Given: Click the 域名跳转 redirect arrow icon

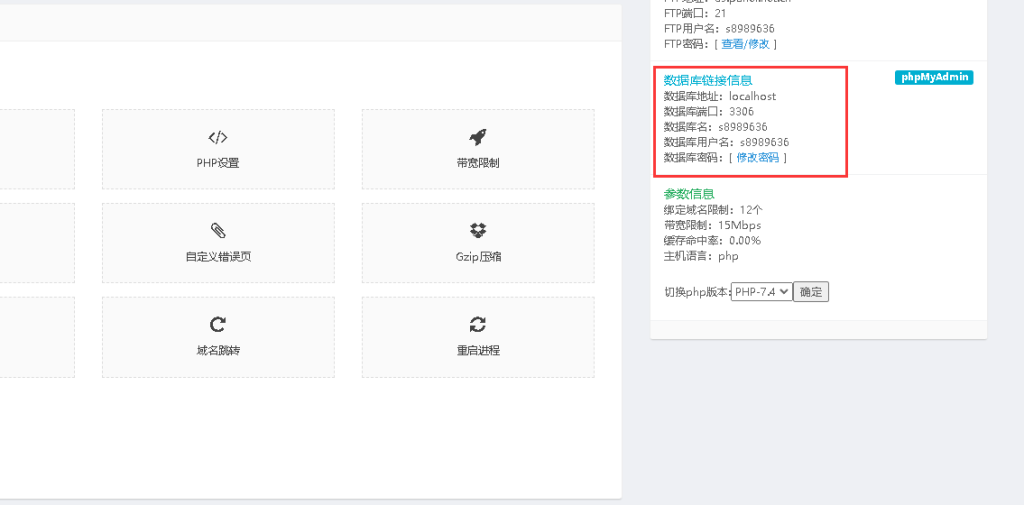Looking at the screenshot, I should (x=218, y=324).
